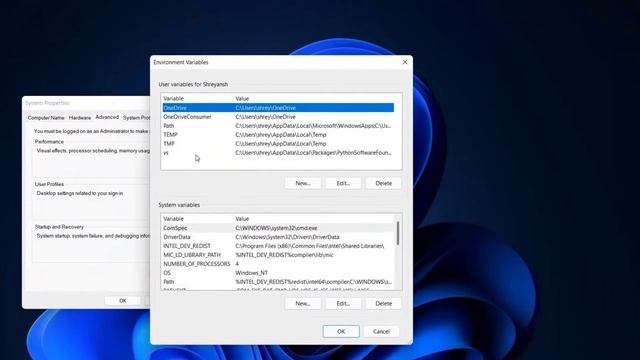Select the vs user variable
This screenshot has width=640, height=360.
point(278,153)
